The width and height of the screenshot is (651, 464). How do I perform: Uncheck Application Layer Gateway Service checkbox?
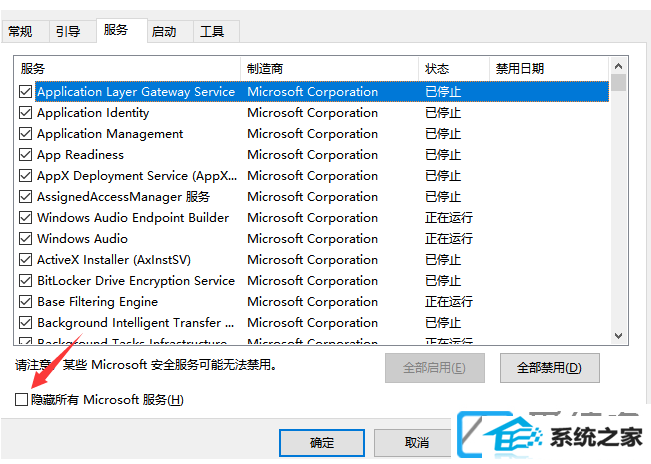[x=25, y=92]
